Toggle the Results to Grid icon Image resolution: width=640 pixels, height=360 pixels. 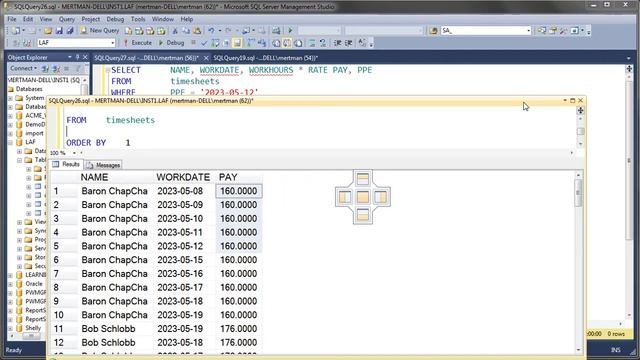pos(287,43)
